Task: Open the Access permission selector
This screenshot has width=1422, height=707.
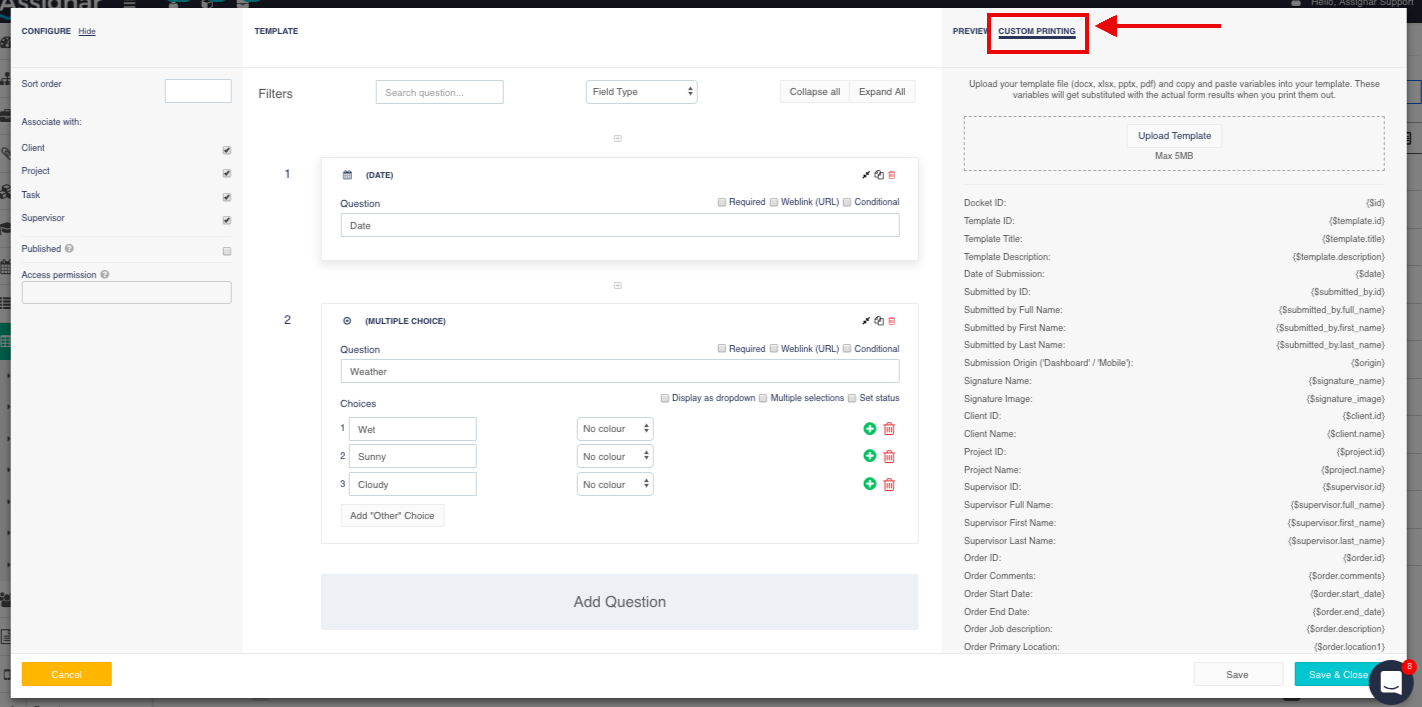Action: point(126,292)
